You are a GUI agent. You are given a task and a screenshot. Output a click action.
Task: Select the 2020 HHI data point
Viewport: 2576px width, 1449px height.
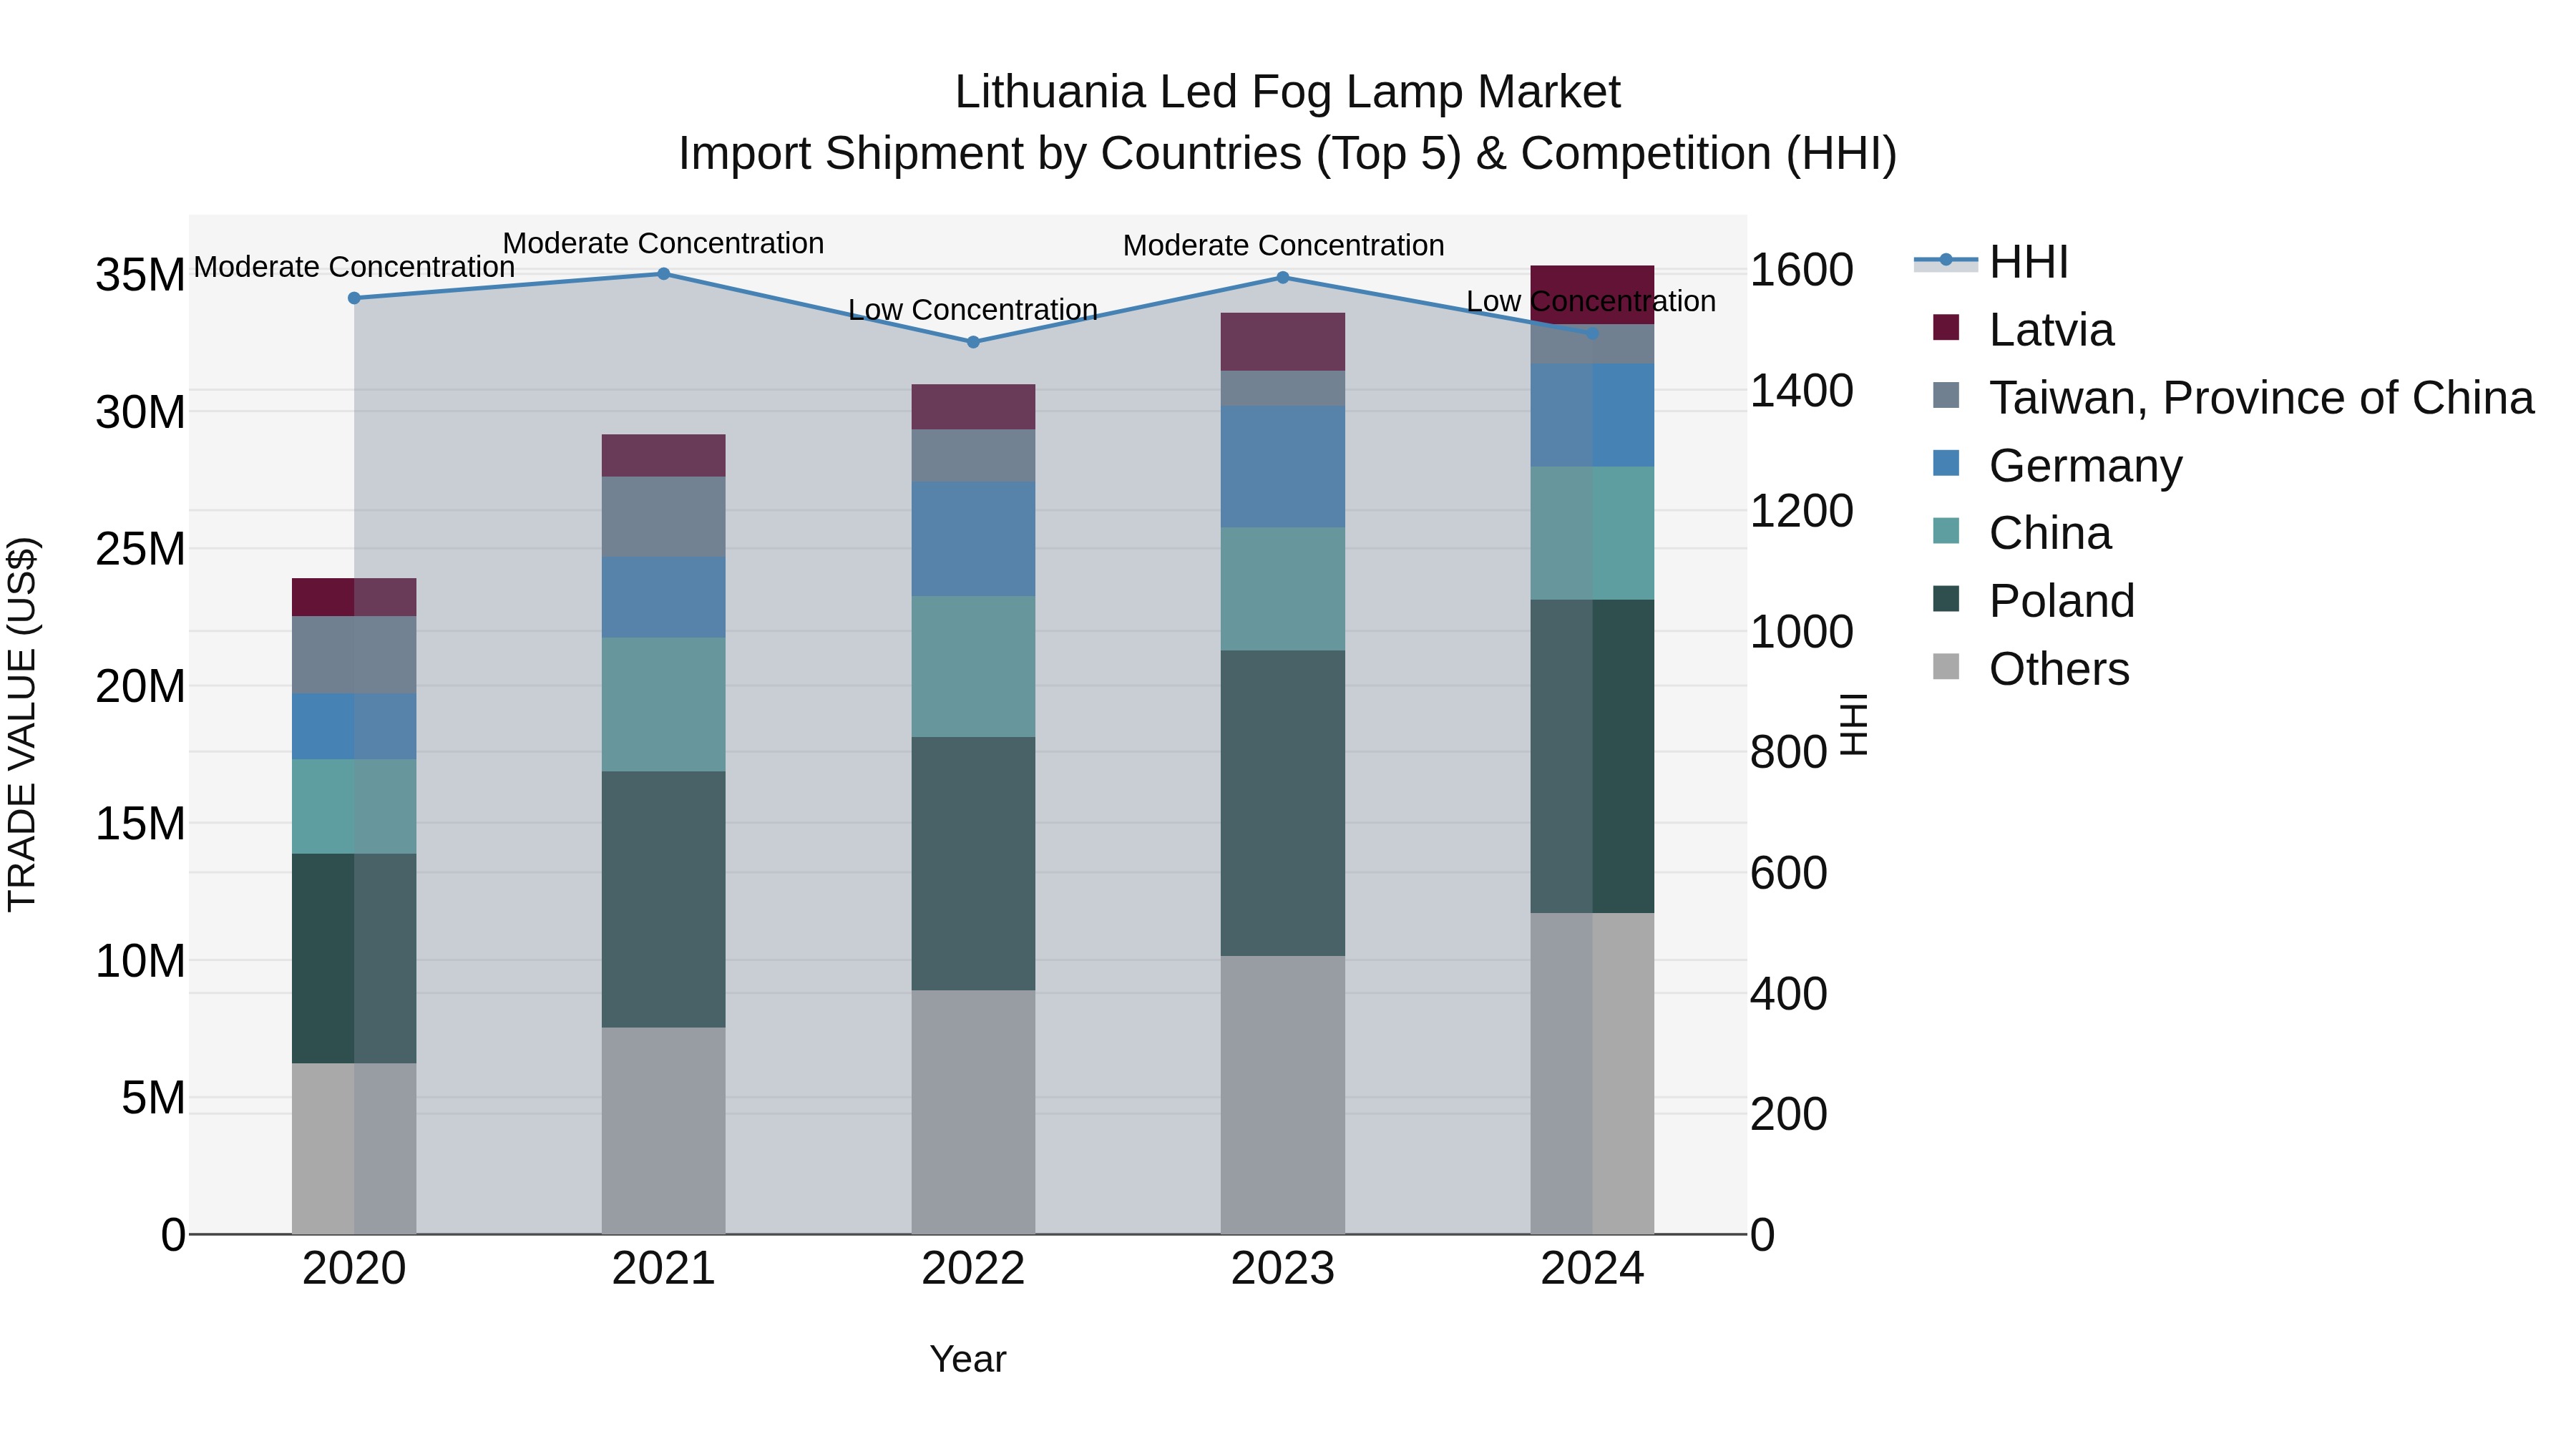[x=354, y=298]
